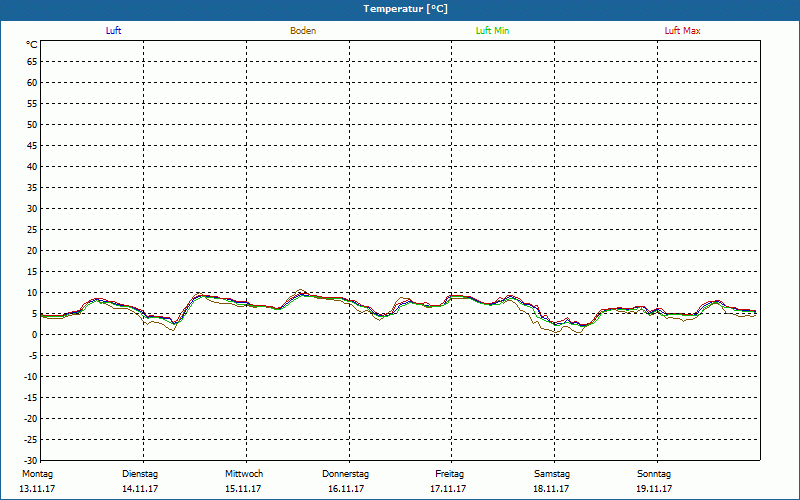Select the 'Donnerstag' day label

pyautogui.click(x=345, y=474)
